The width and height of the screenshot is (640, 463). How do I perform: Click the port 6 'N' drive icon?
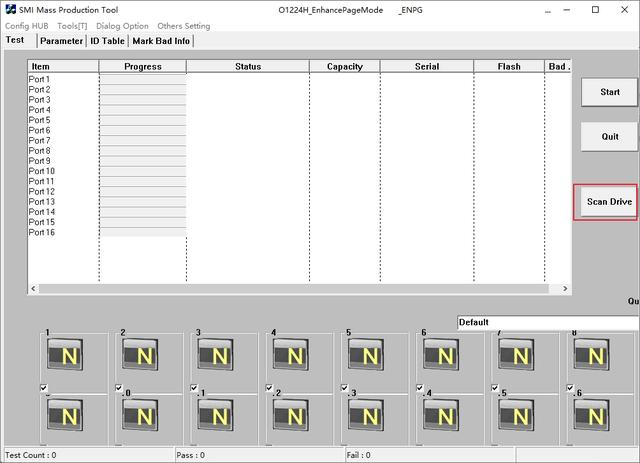click(x=440, y=354)
